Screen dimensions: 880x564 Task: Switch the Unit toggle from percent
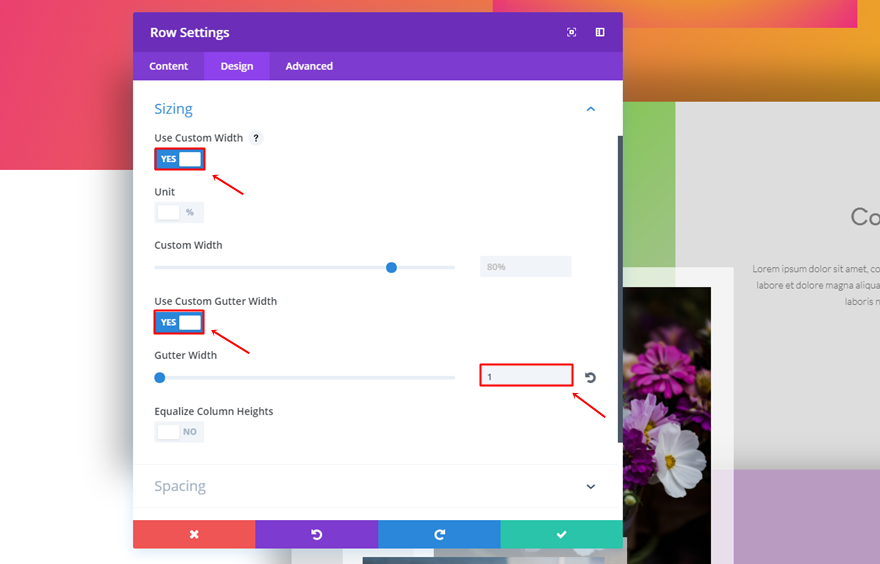click(x=179, y=213)
